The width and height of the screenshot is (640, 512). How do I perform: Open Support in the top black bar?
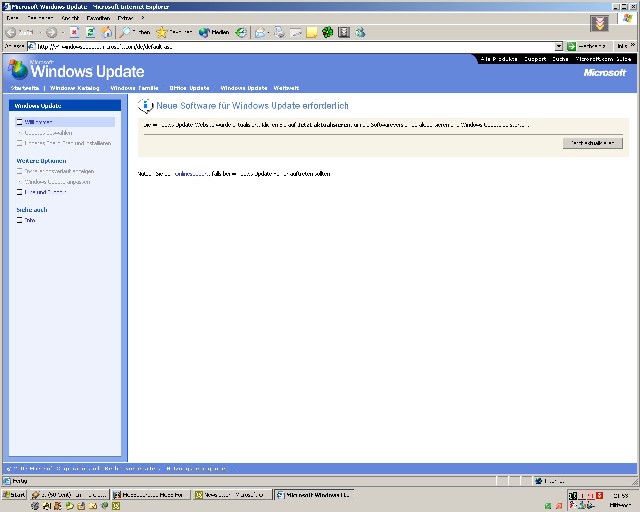[x=535, y=59]
